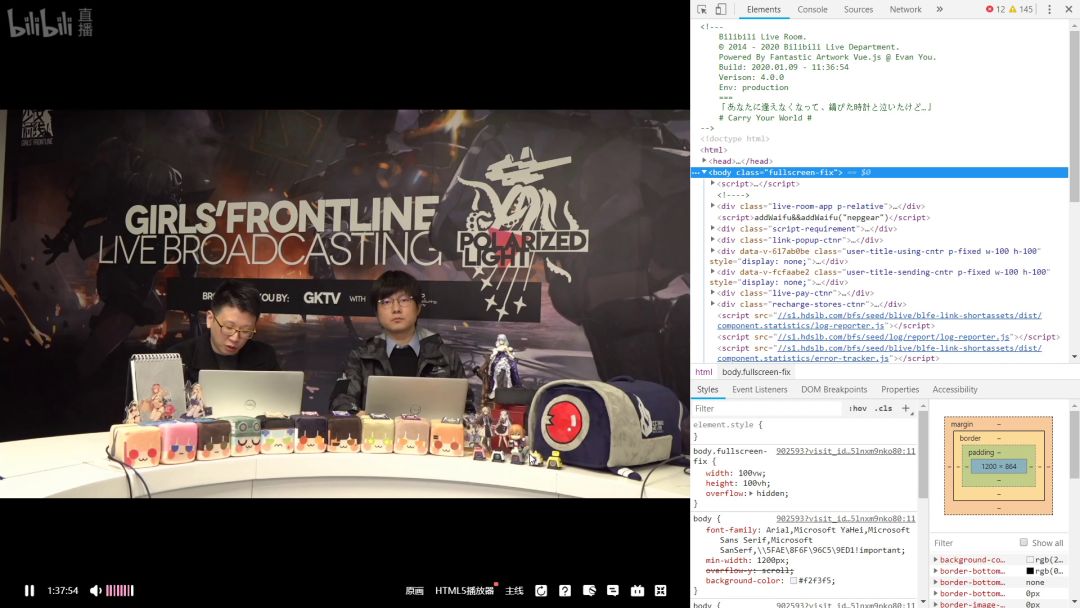This screenshot has height=608, width=1080.
Task: Mute the player volume speaker icon
Action: coord(96,590)
